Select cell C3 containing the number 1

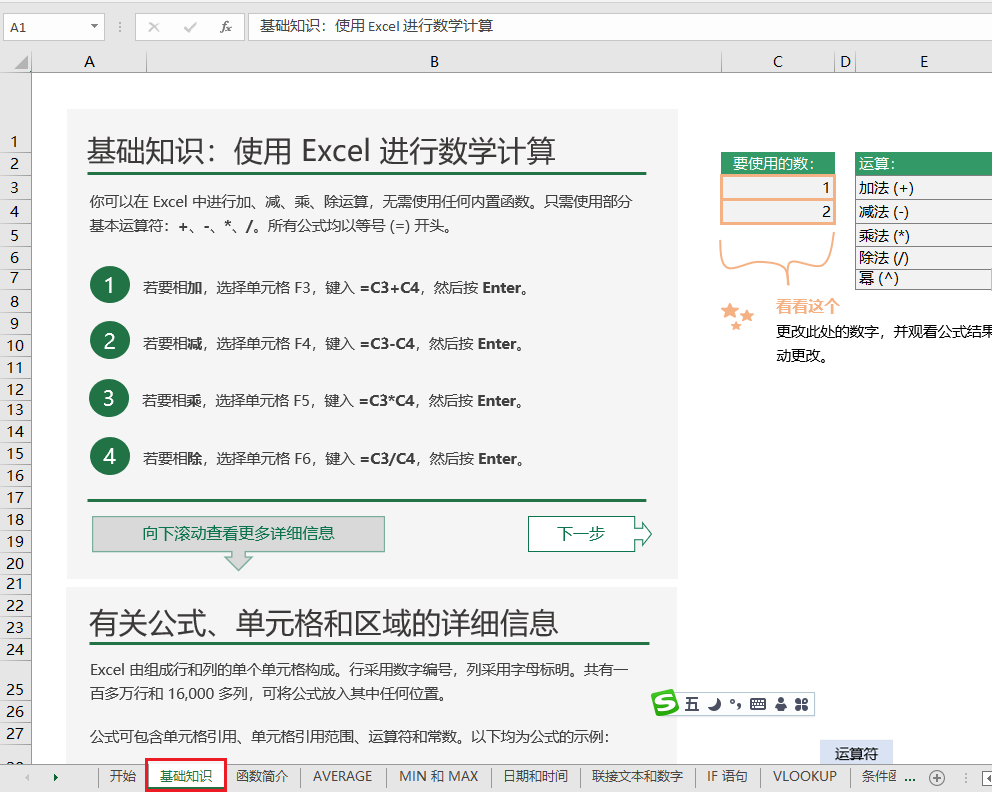[x=777, y=188]
